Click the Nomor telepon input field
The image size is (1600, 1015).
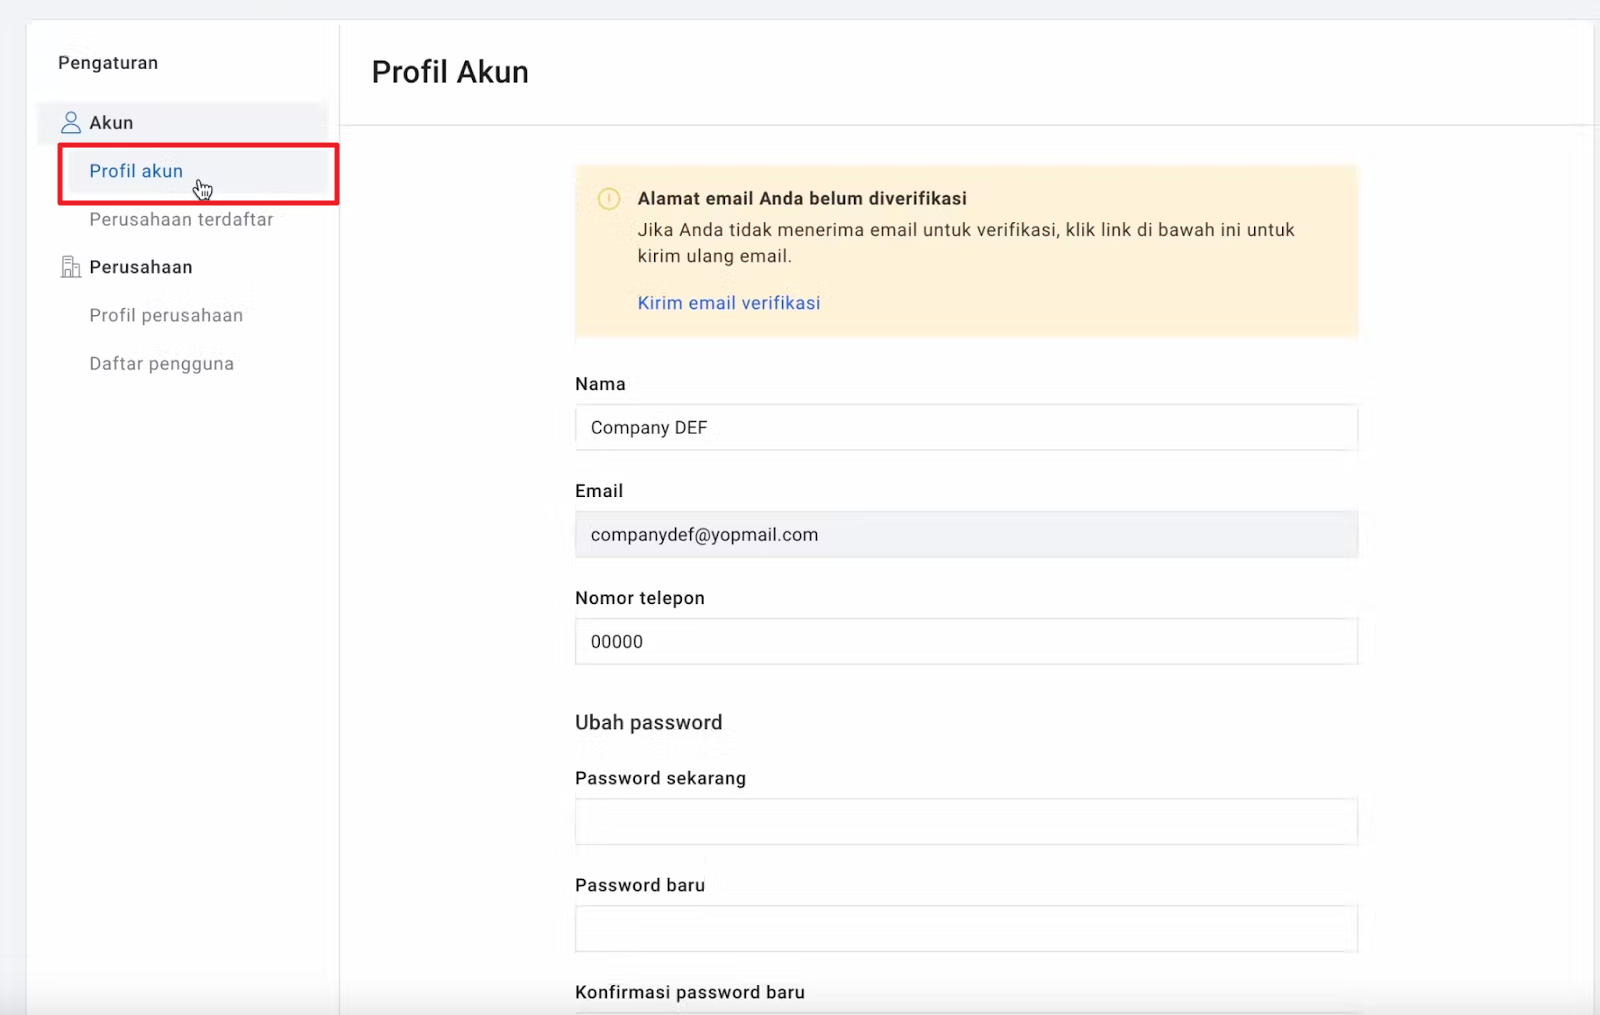pos(965,642)
